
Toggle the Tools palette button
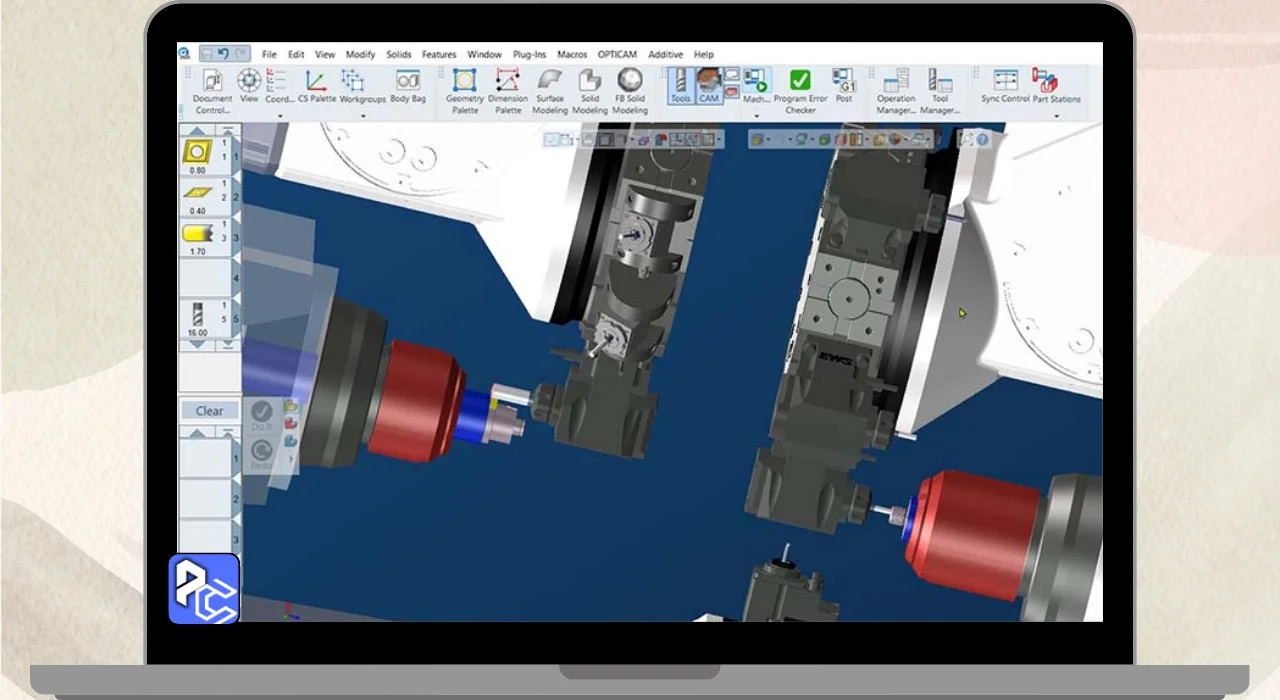[x=680, y=85]
